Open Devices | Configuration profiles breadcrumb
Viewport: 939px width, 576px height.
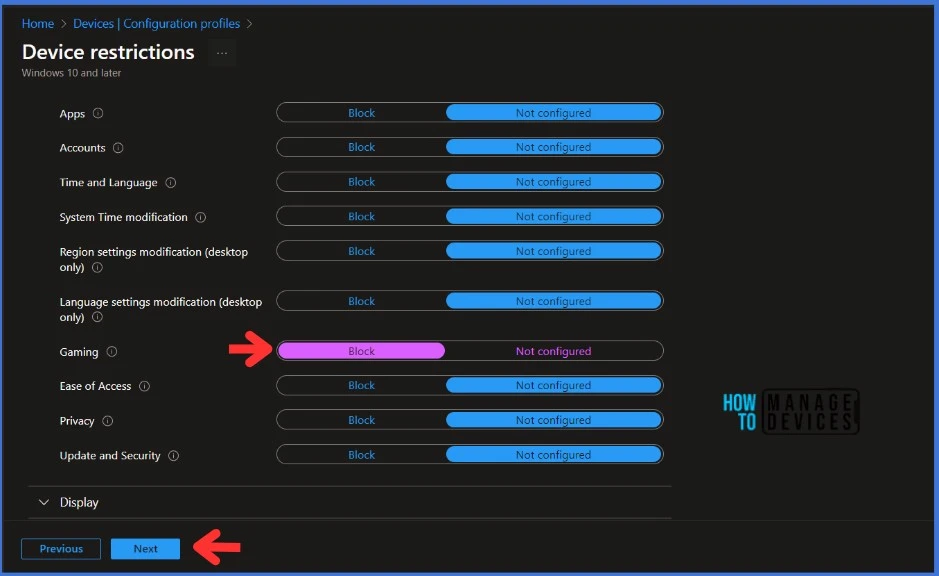click(x=156, y=23)
